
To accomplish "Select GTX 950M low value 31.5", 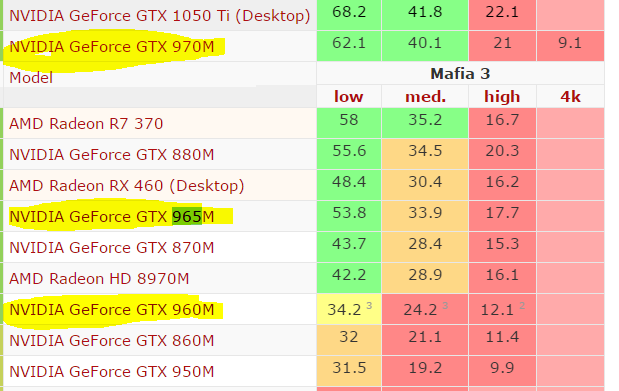I will point(349,368).
